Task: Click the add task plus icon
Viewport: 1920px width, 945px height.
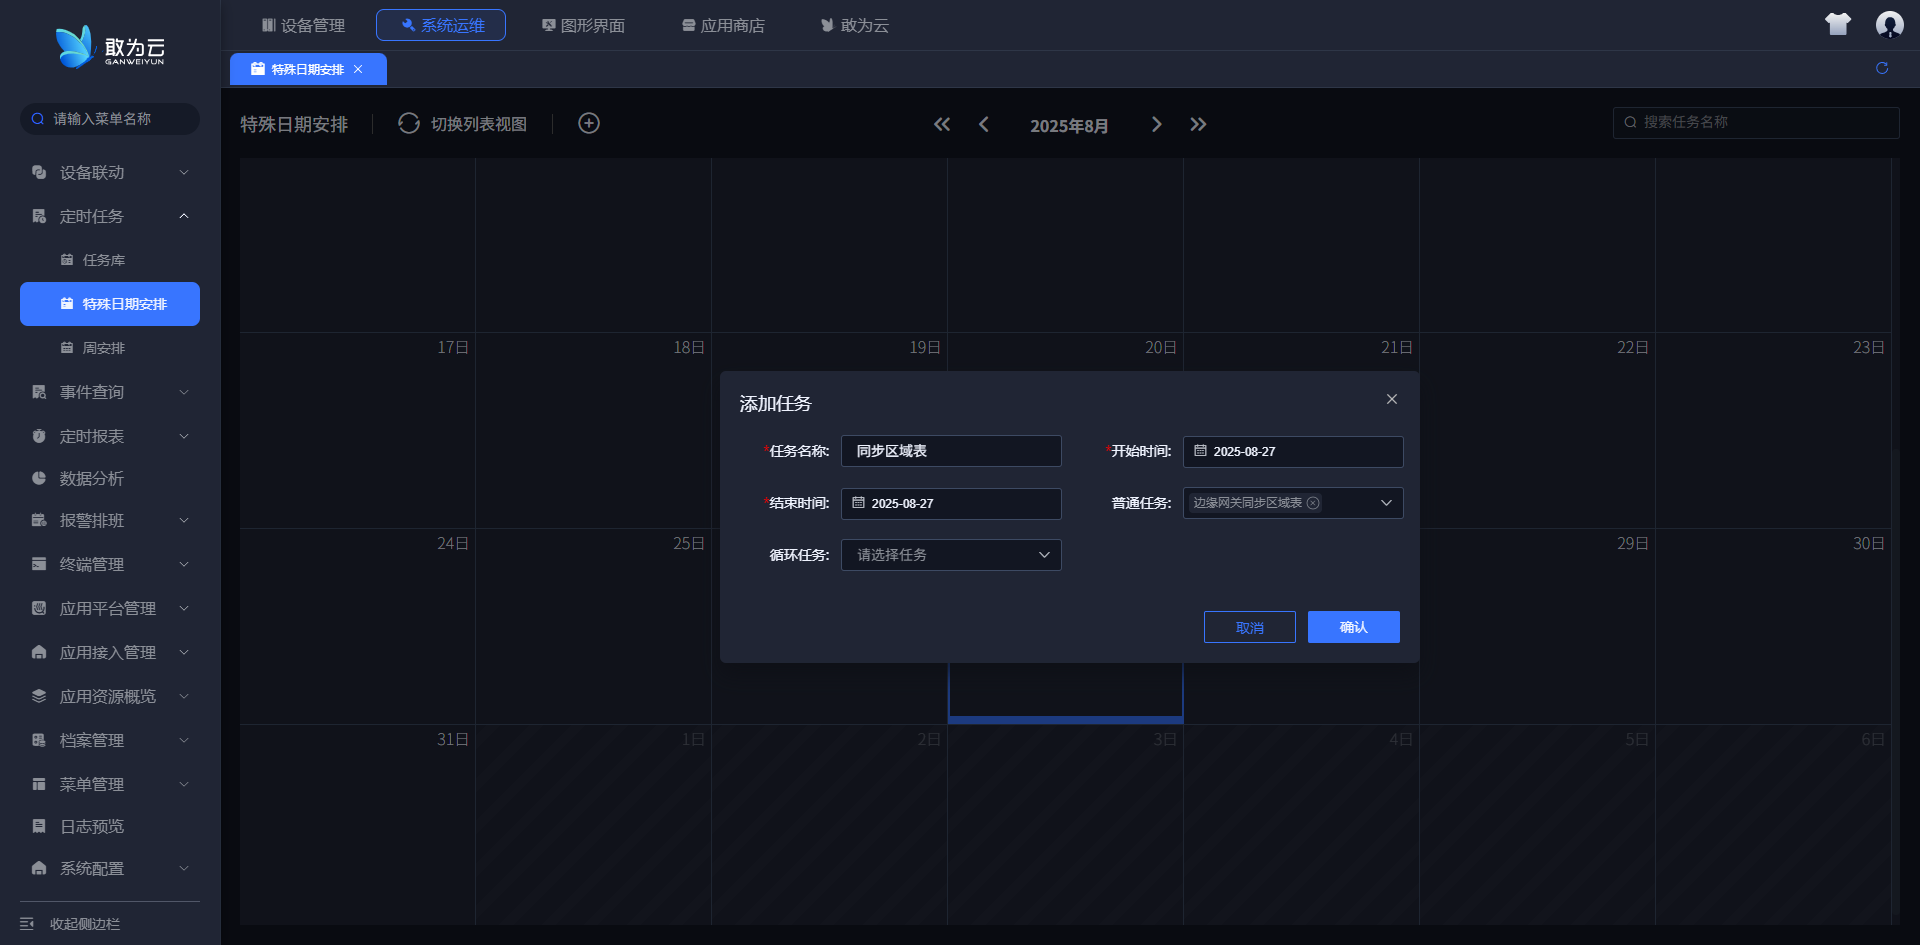Action: pos(589,123)
